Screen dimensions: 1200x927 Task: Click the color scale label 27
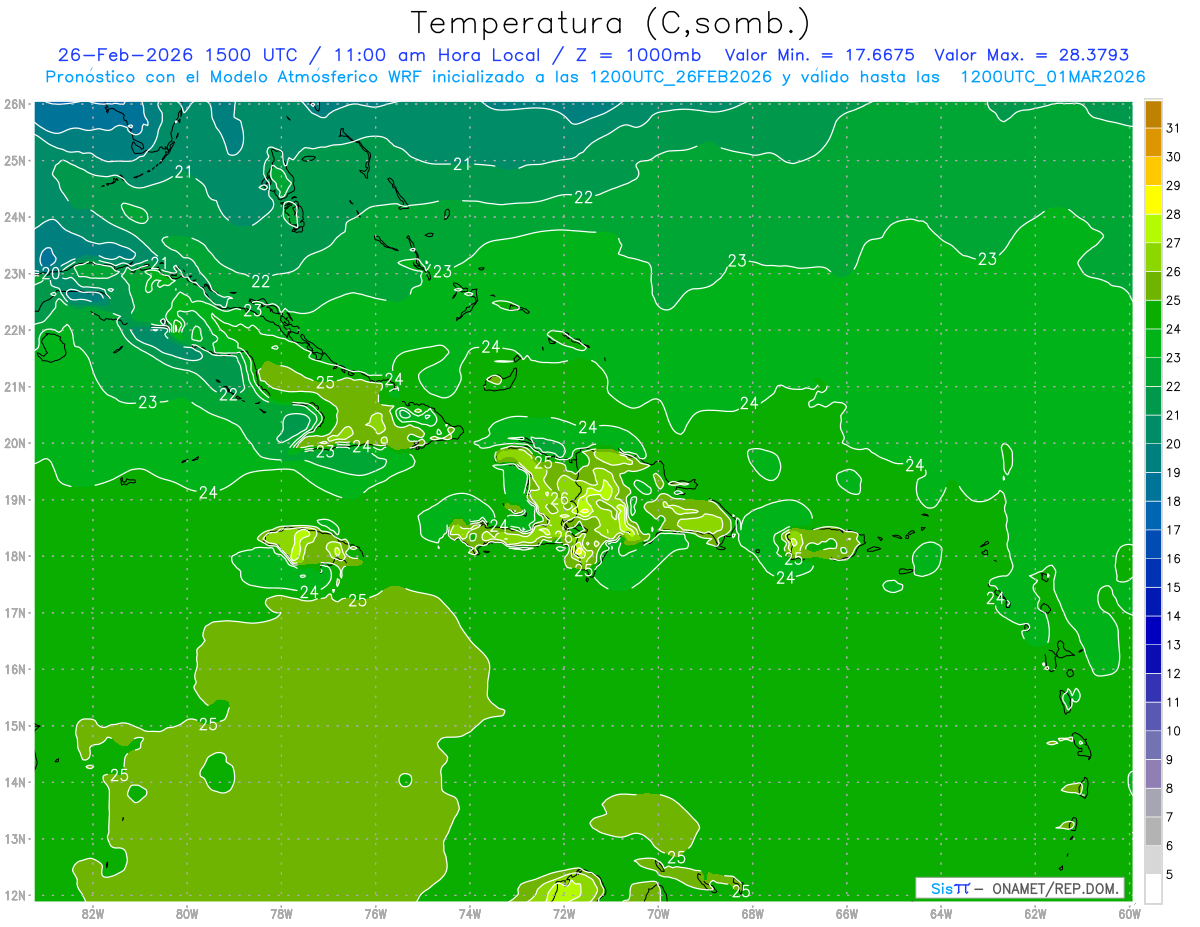point(1174,243)
